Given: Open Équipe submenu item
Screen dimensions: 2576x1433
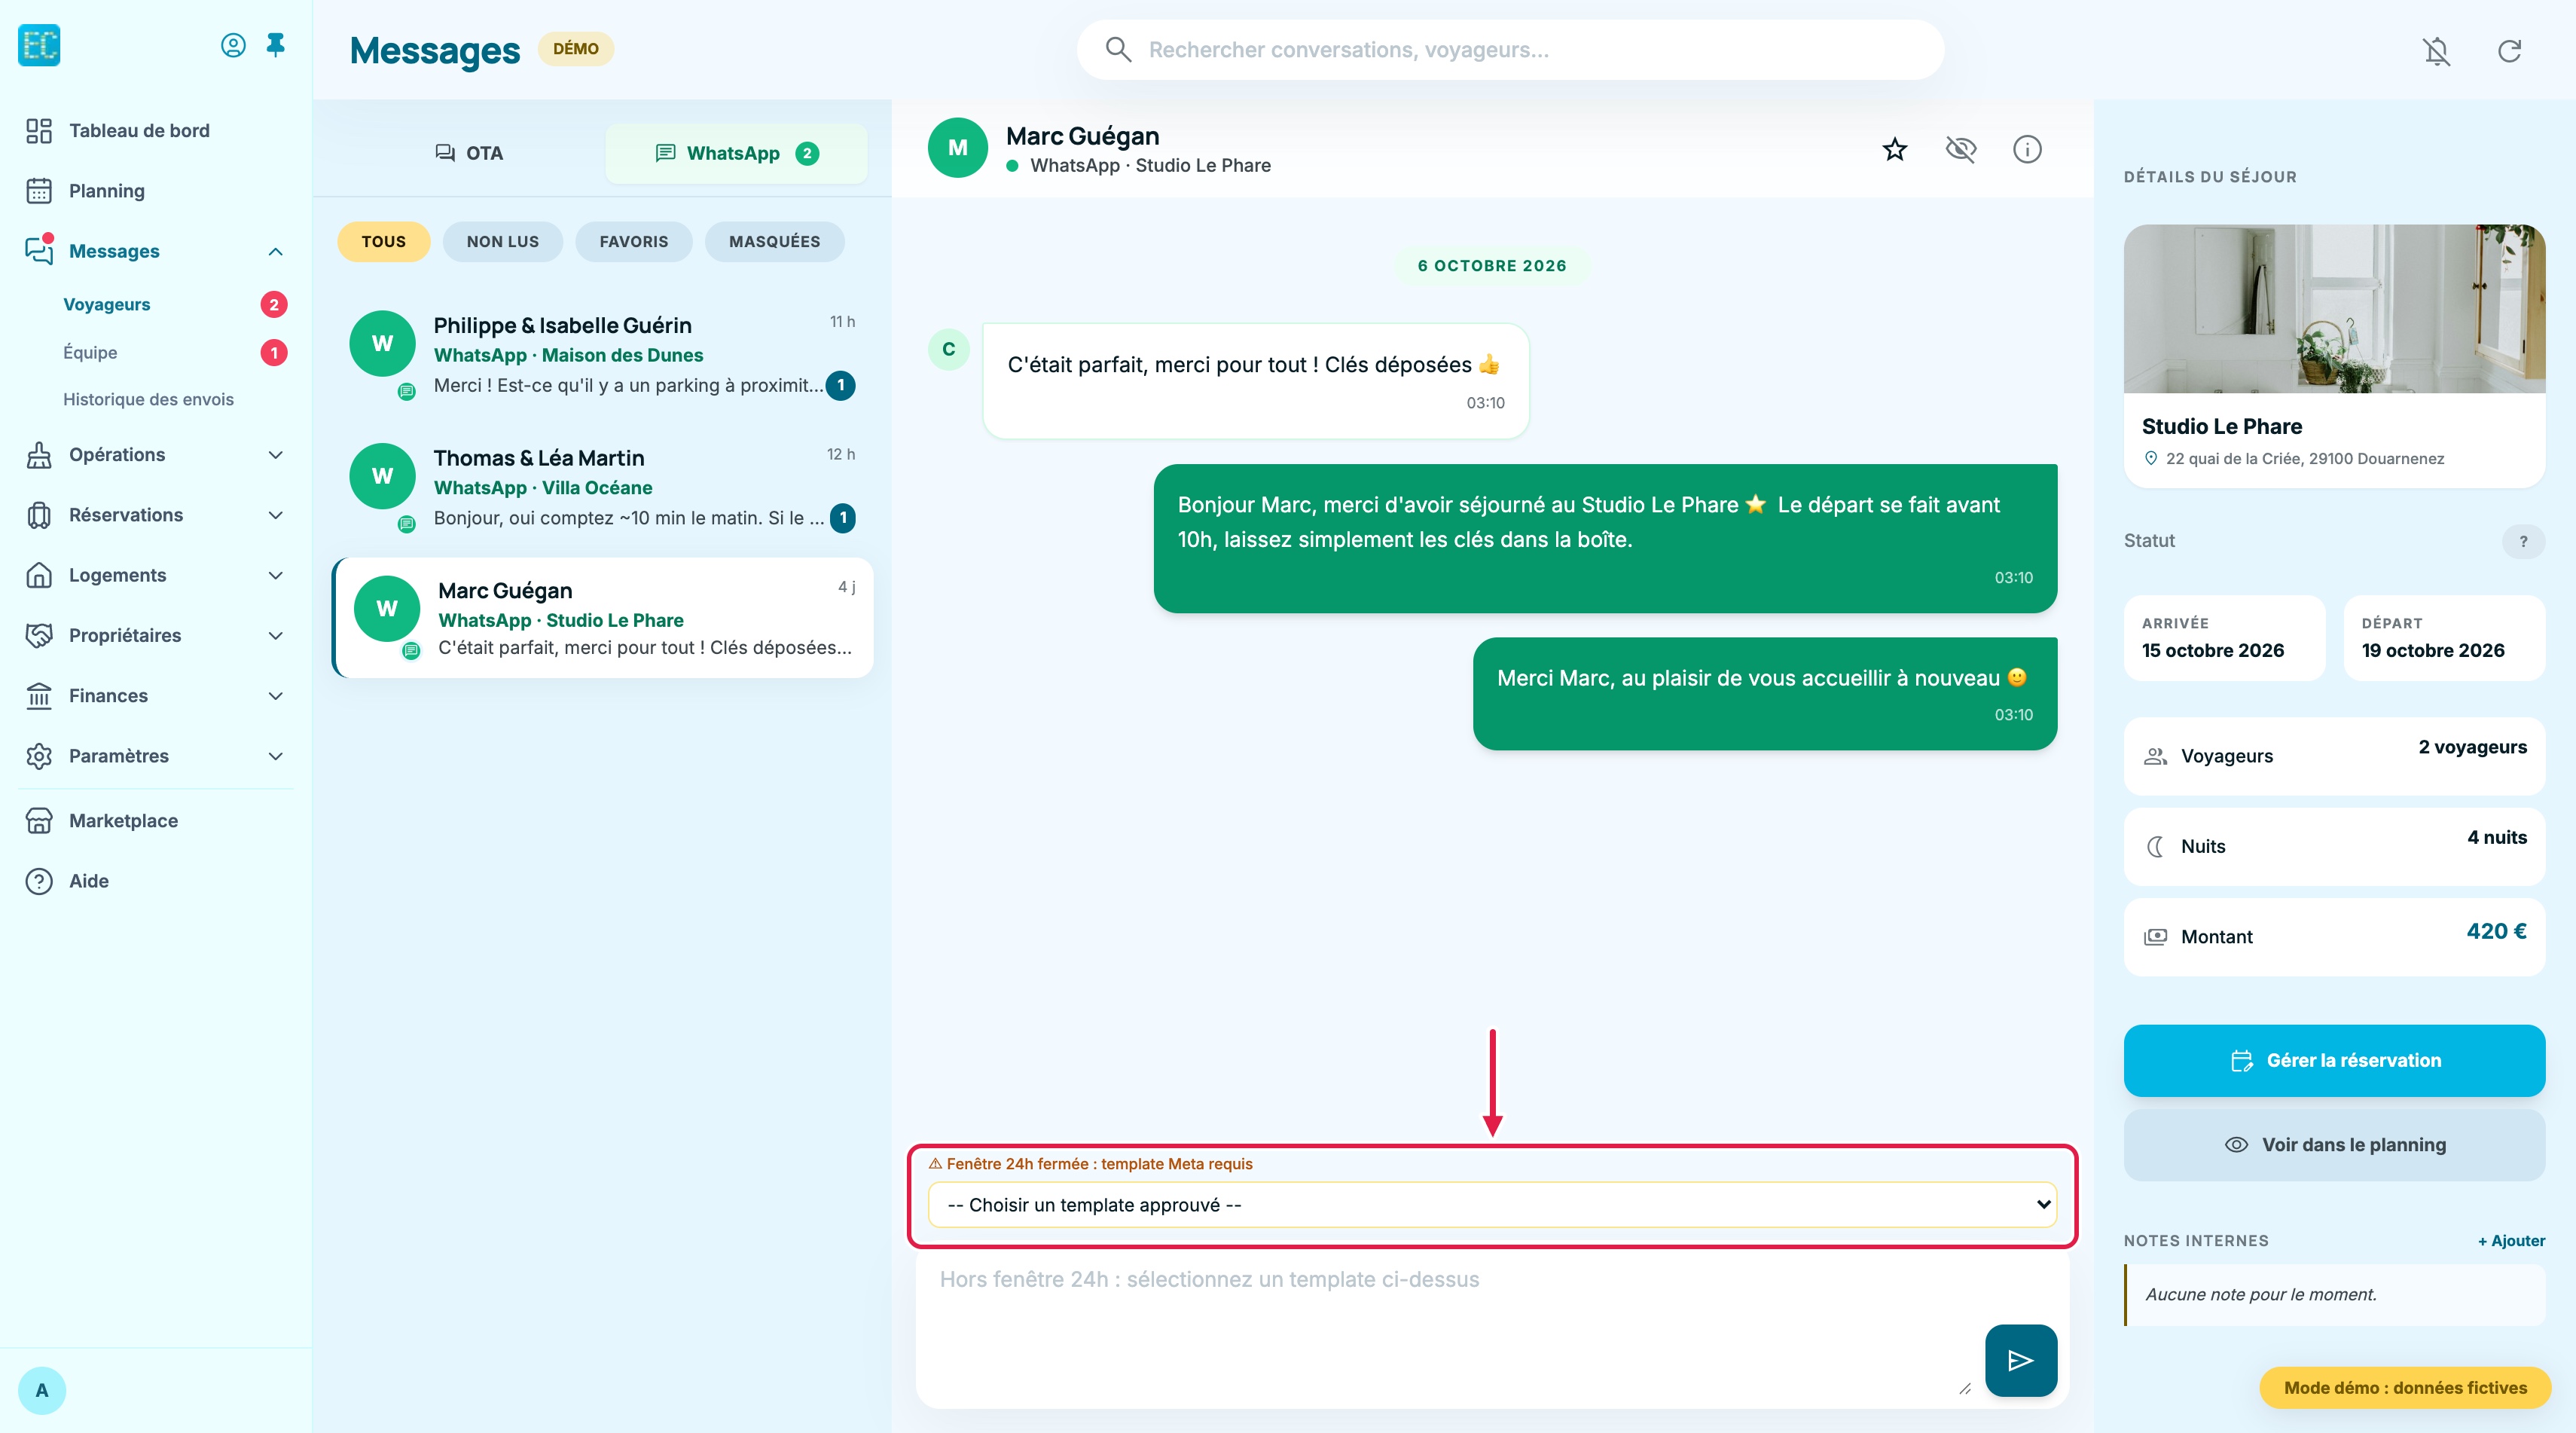Looking at the screenshot, I should point(90,353).
